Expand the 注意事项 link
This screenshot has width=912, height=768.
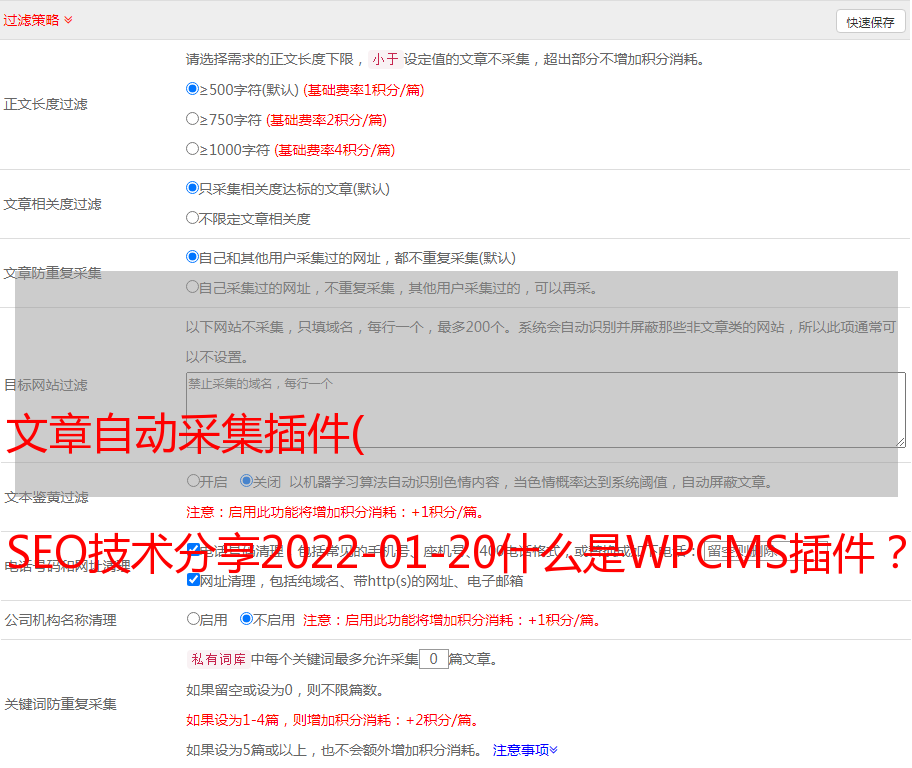pos(525,751)
